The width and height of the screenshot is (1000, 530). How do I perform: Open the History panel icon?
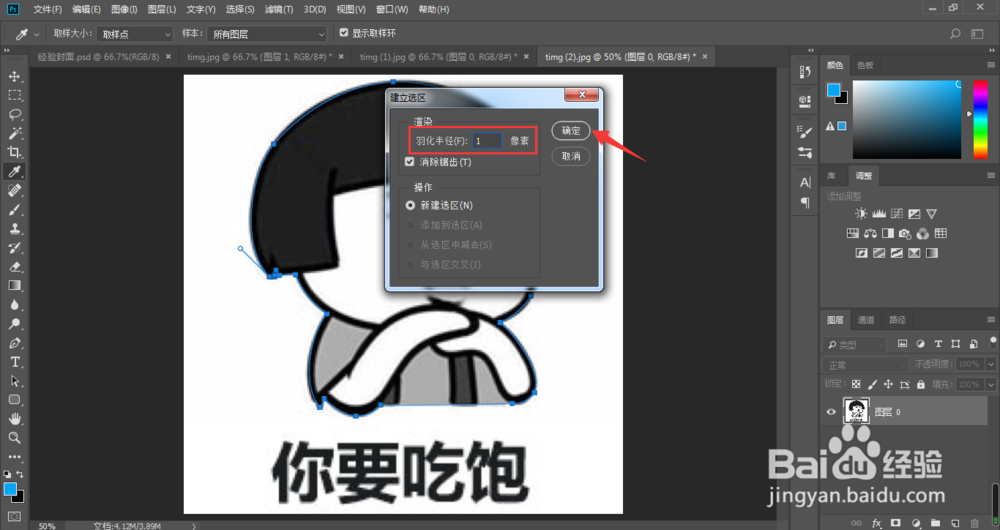[804, 72]
